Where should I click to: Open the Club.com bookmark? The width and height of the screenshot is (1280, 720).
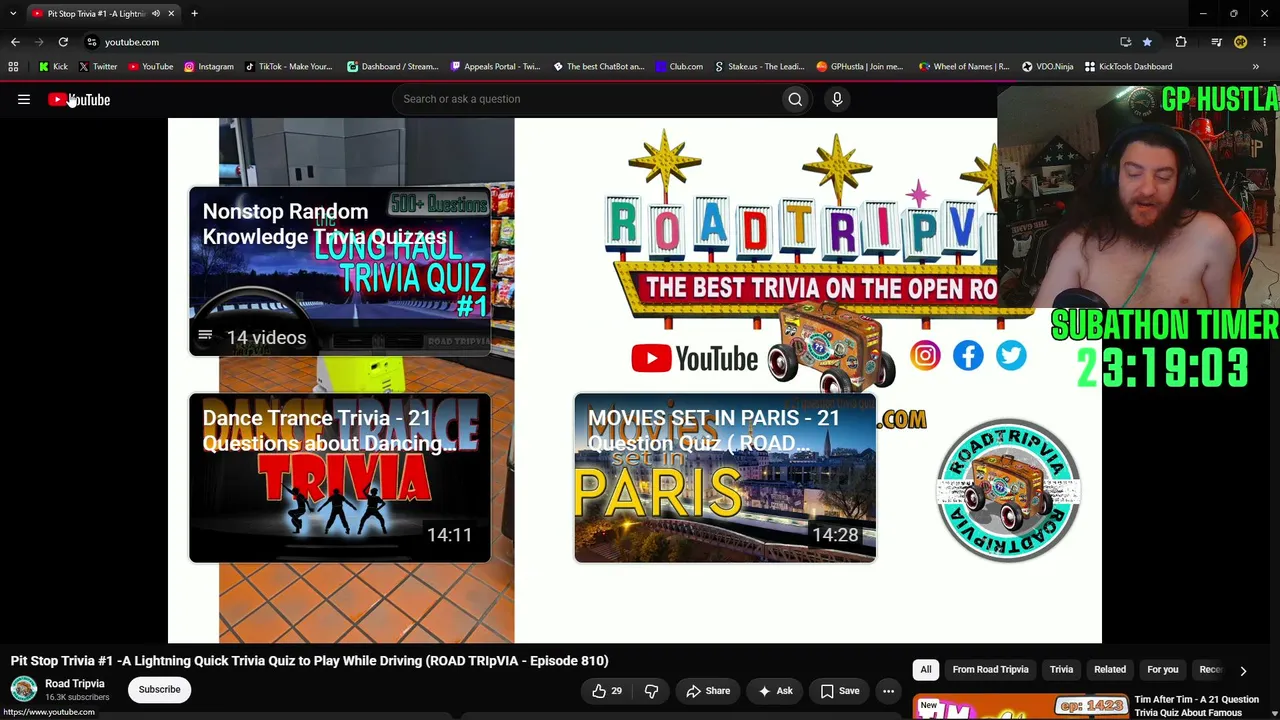[x=679, y=67]
